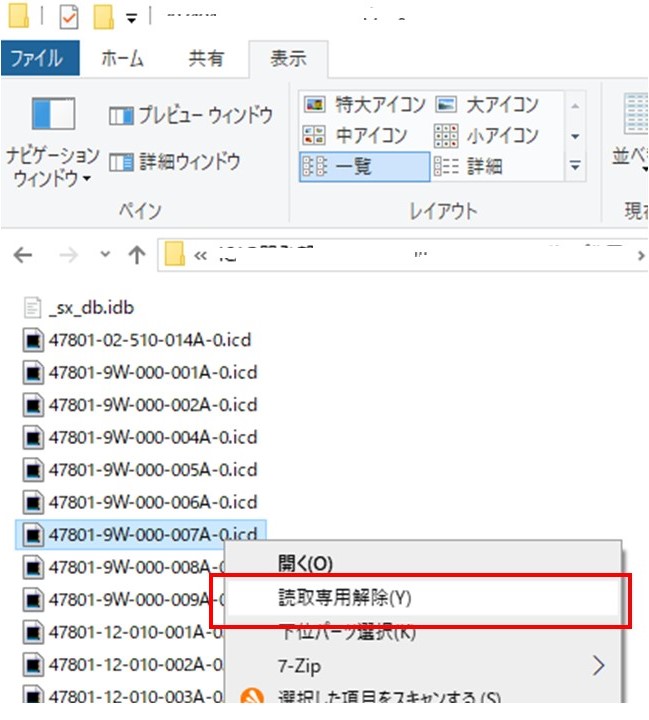Select the Extra Large Icons layout (特大アイコン)
649x720 pixels.
365,105
